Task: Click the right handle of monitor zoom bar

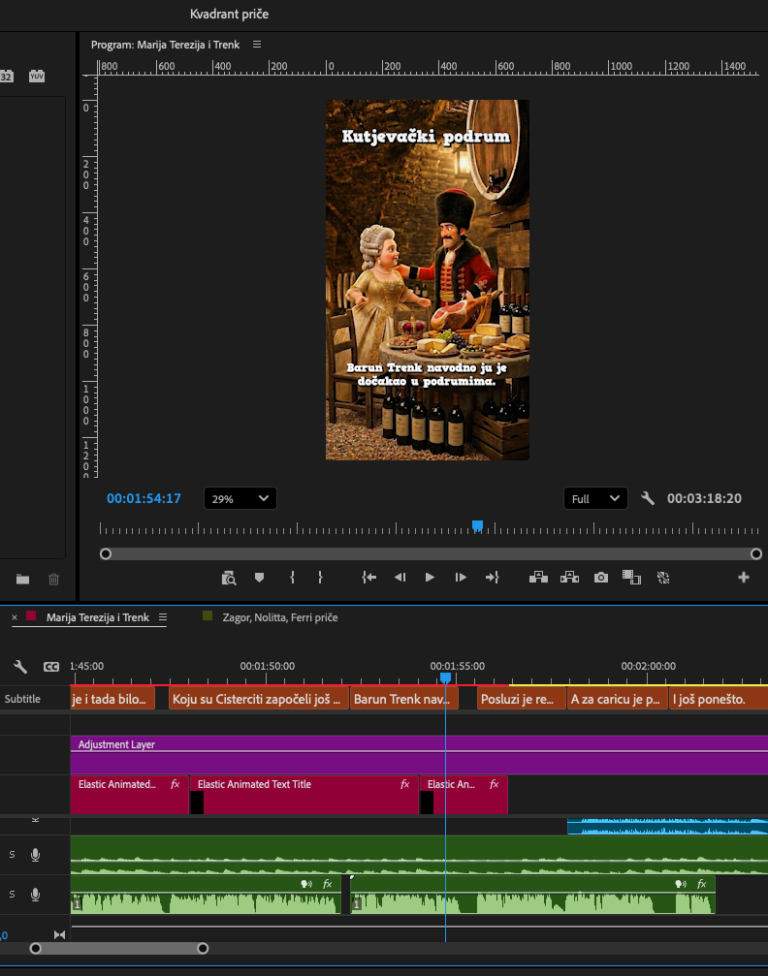Action: [x=756, y=554]
